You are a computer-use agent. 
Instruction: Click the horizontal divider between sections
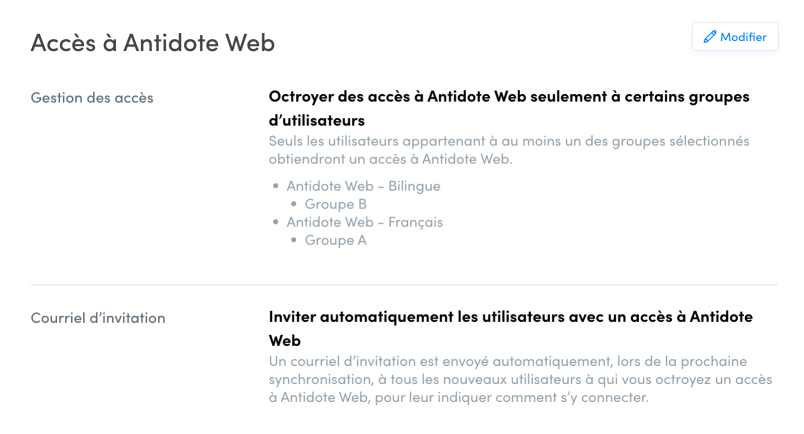point(404,284)
